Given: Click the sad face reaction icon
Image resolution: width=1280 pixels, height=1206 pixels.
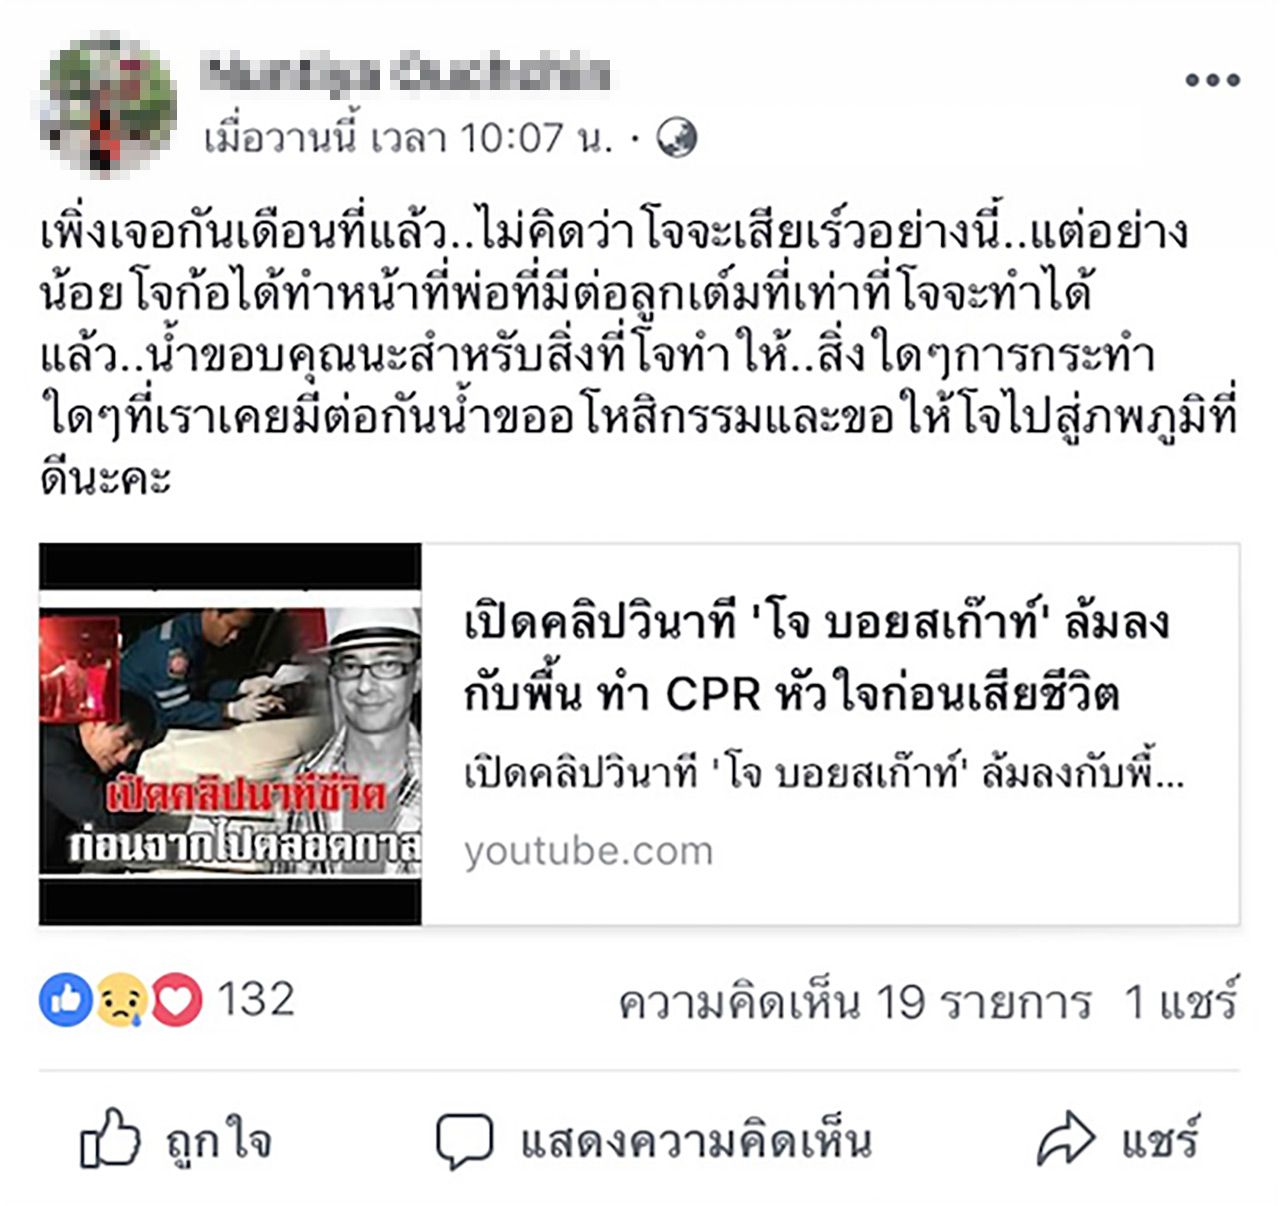Looking at the screenshot, I should point(121,1000).
